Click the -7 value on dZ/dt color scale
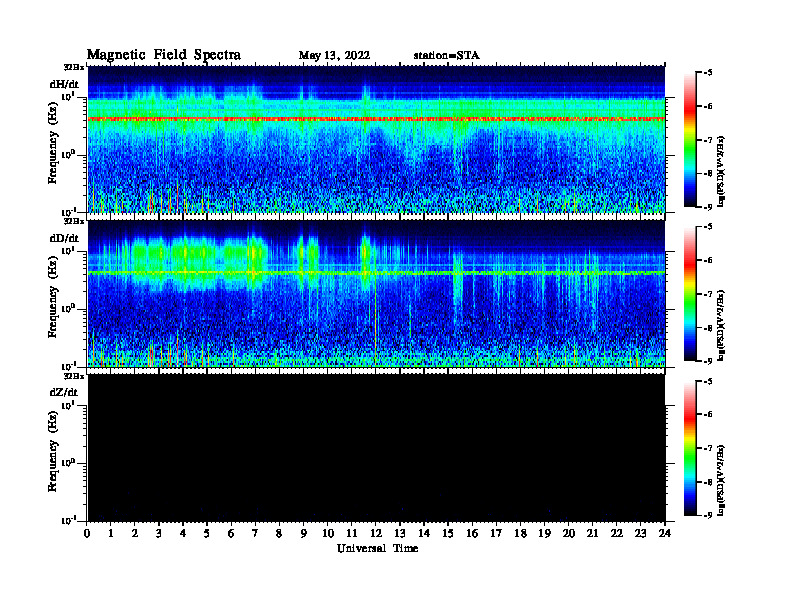This screenshot has height=612, width=792. click(708, 448)
